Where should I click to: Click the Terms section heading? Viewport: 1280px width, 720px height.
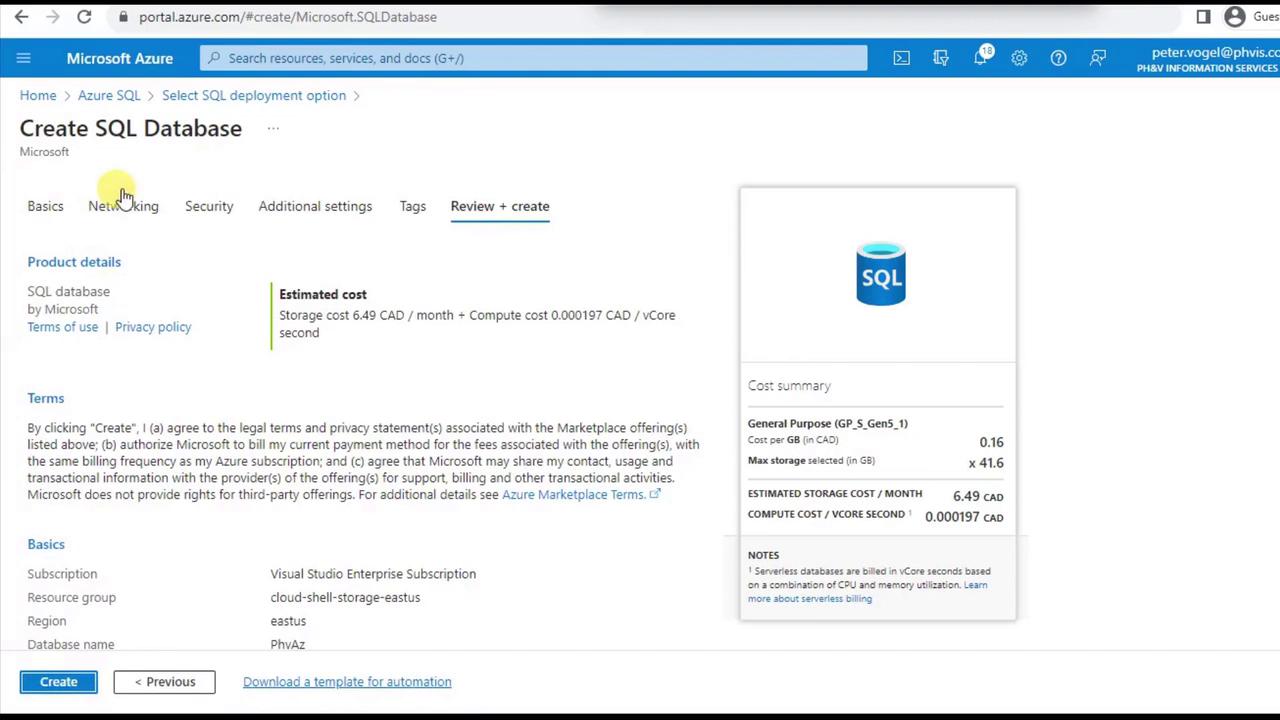coord(46,398)
